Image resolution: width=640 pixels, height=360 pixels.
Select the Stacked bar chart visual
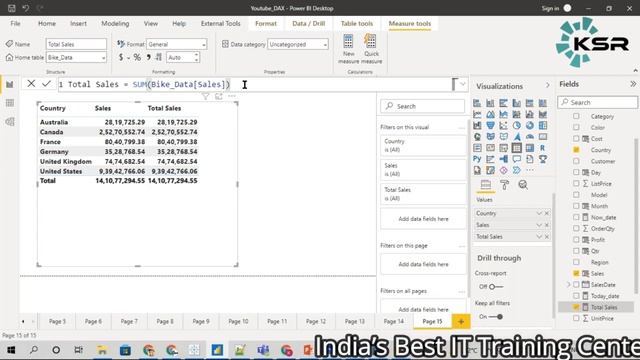coord(477,103)
